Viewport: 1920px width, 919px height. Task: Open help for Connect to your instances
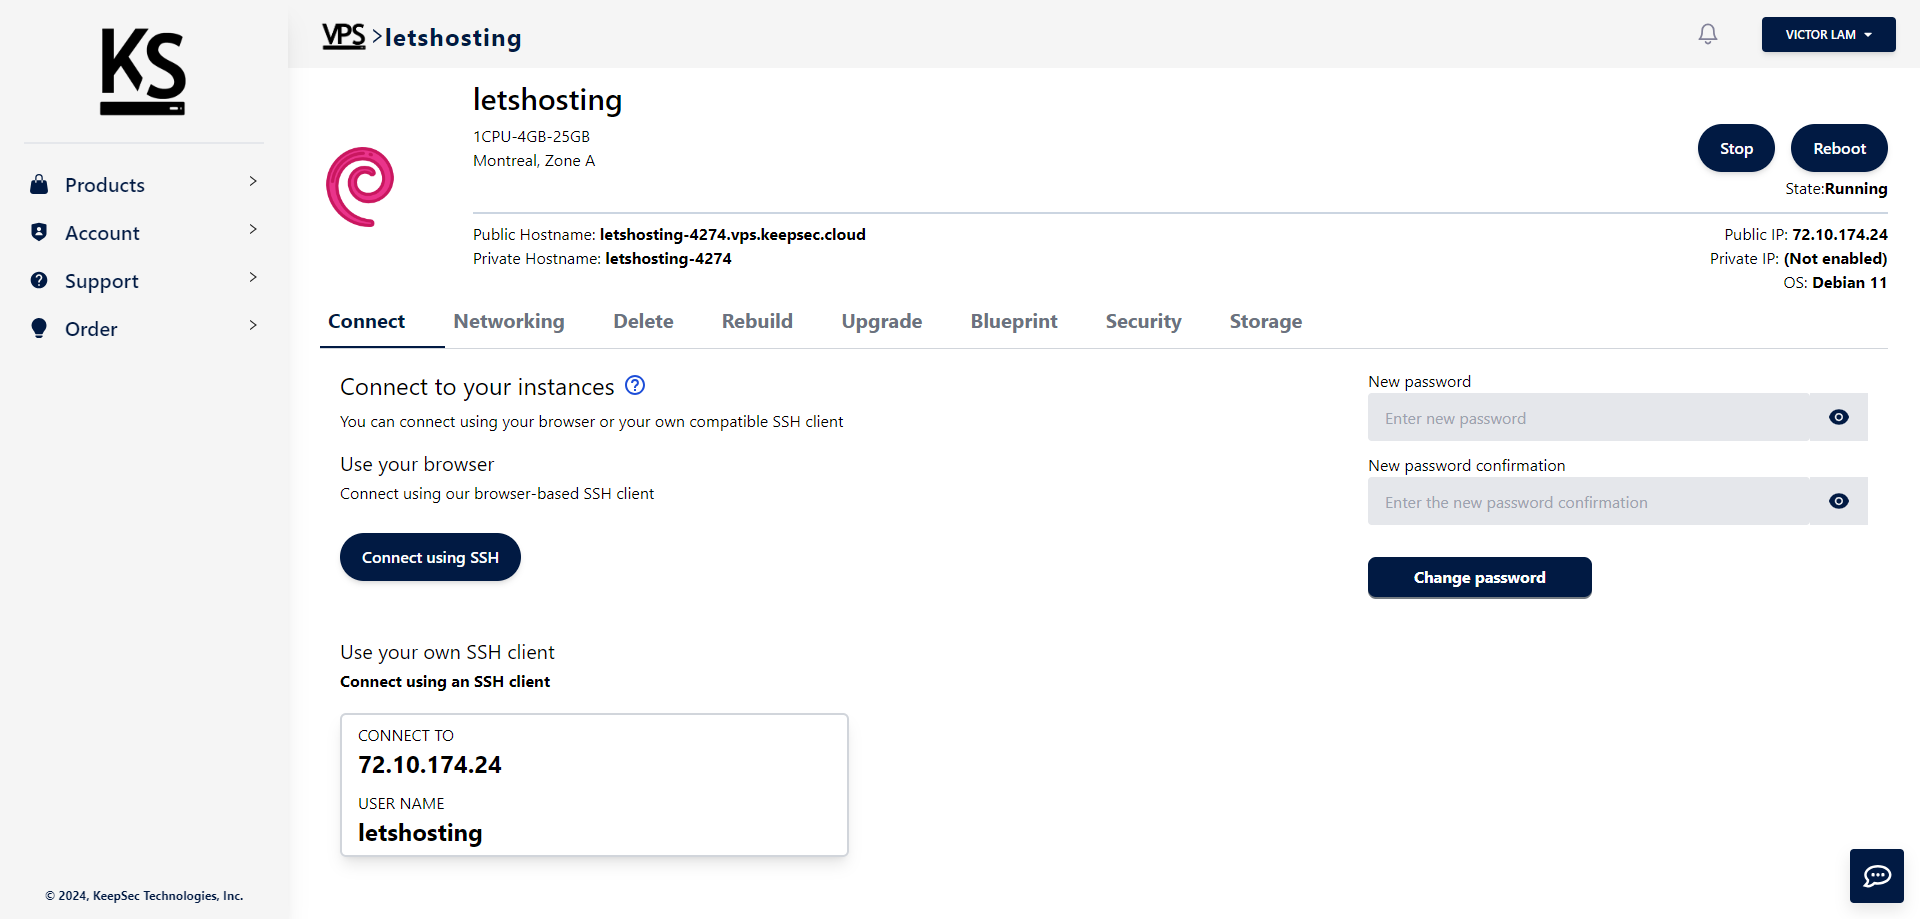635,385
